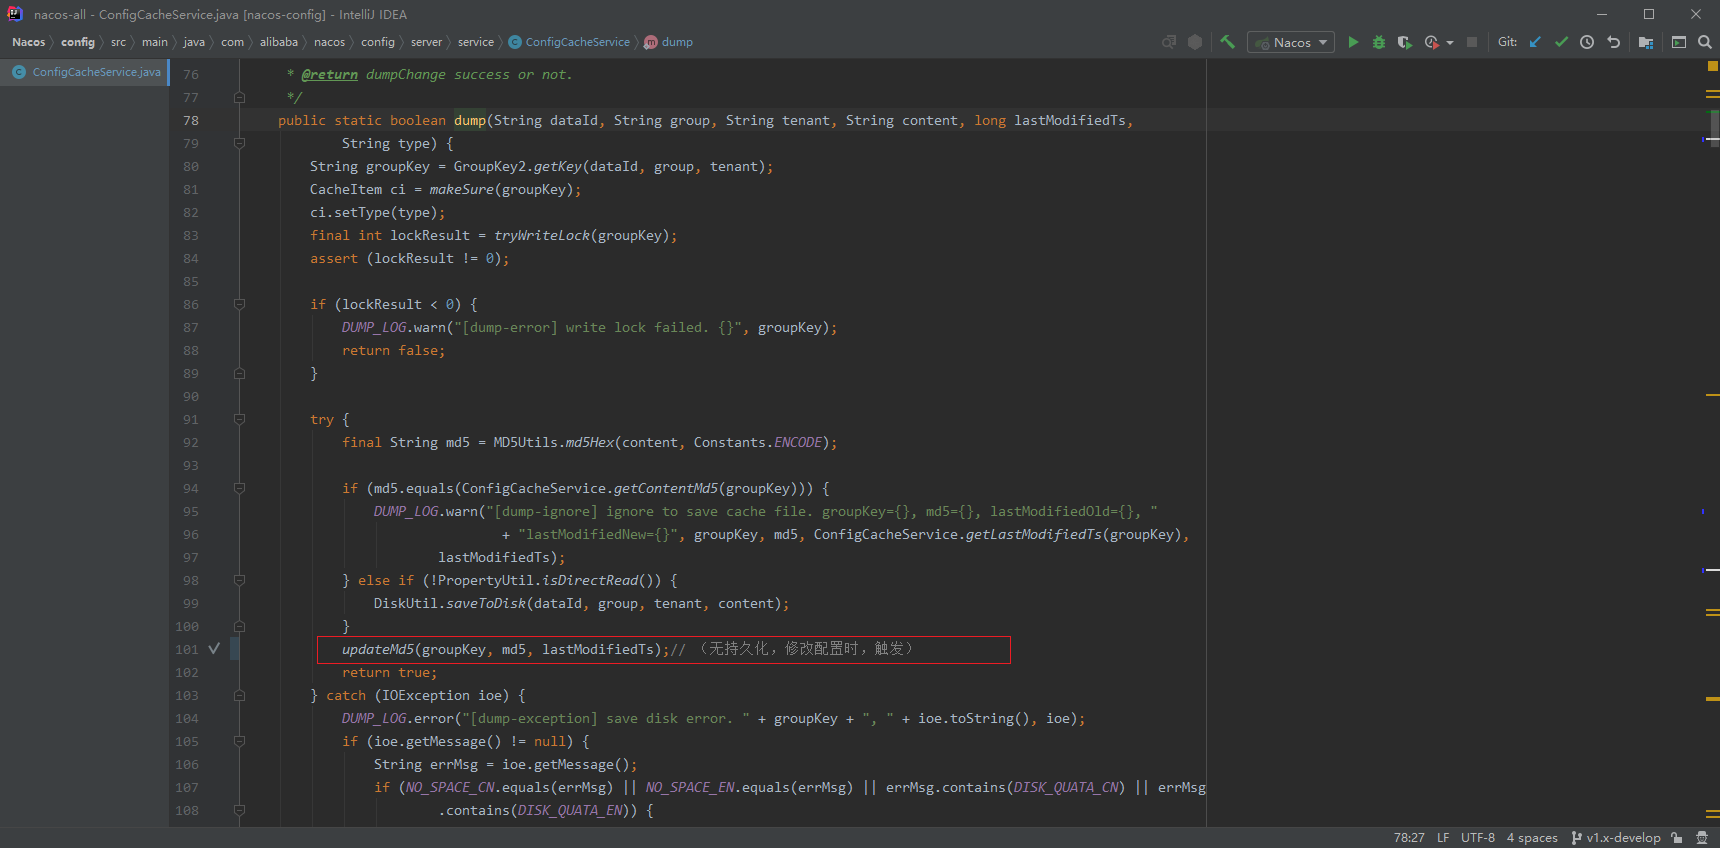Click the IntelliJ IDEA logo in title bar

click(15, 14)
